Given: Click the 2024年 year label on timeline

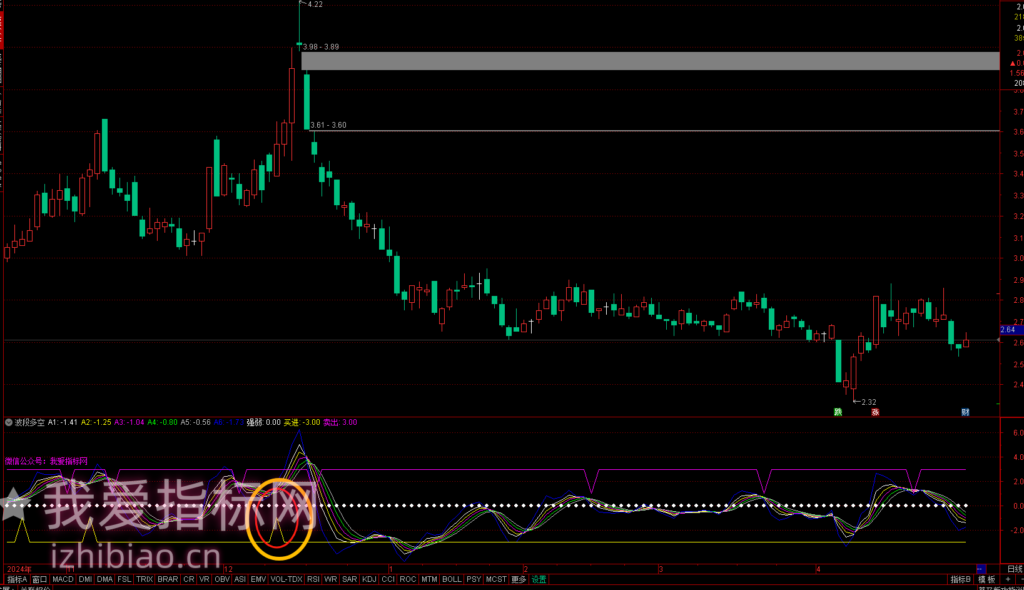Looking at the screenshot, I should coord(19,569).
